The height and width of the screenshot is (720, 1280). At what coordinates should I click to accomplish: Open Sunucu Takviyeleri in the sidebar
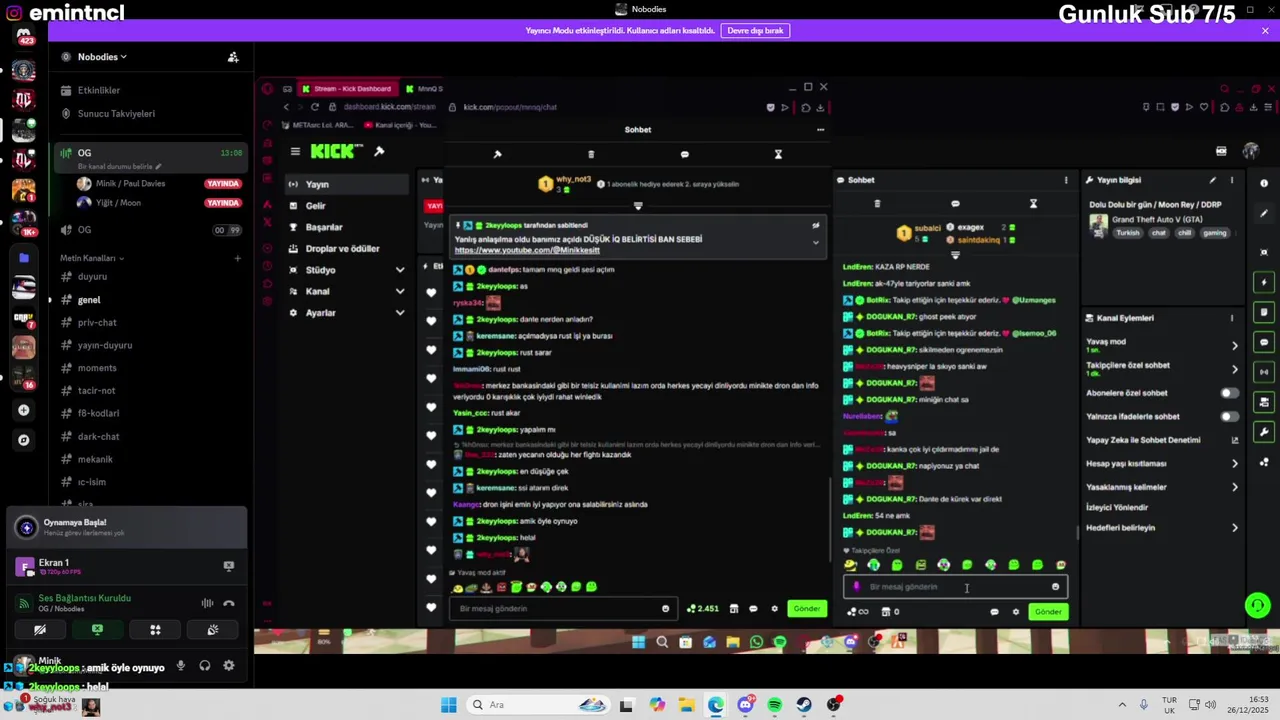[116, 113]
